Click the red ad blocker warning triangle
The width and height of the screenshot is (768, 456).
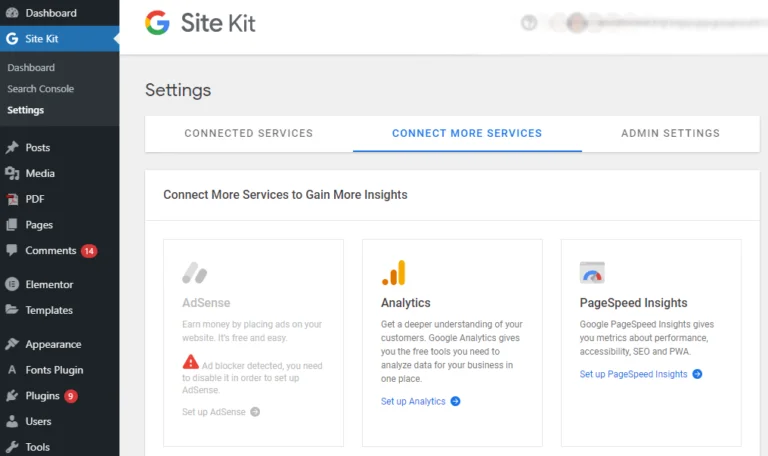tap(191, 362)
